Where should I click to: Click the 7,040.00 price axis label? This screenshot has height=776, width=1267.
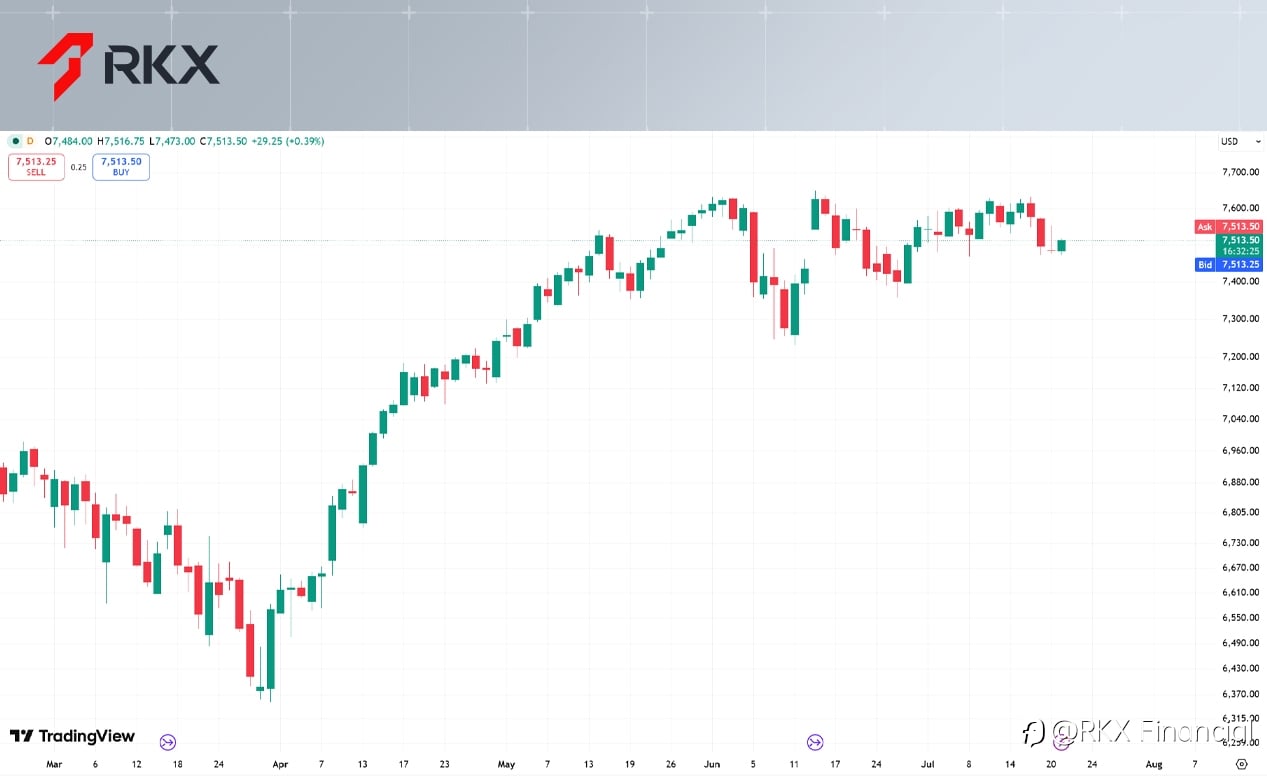pos(1240,419)
